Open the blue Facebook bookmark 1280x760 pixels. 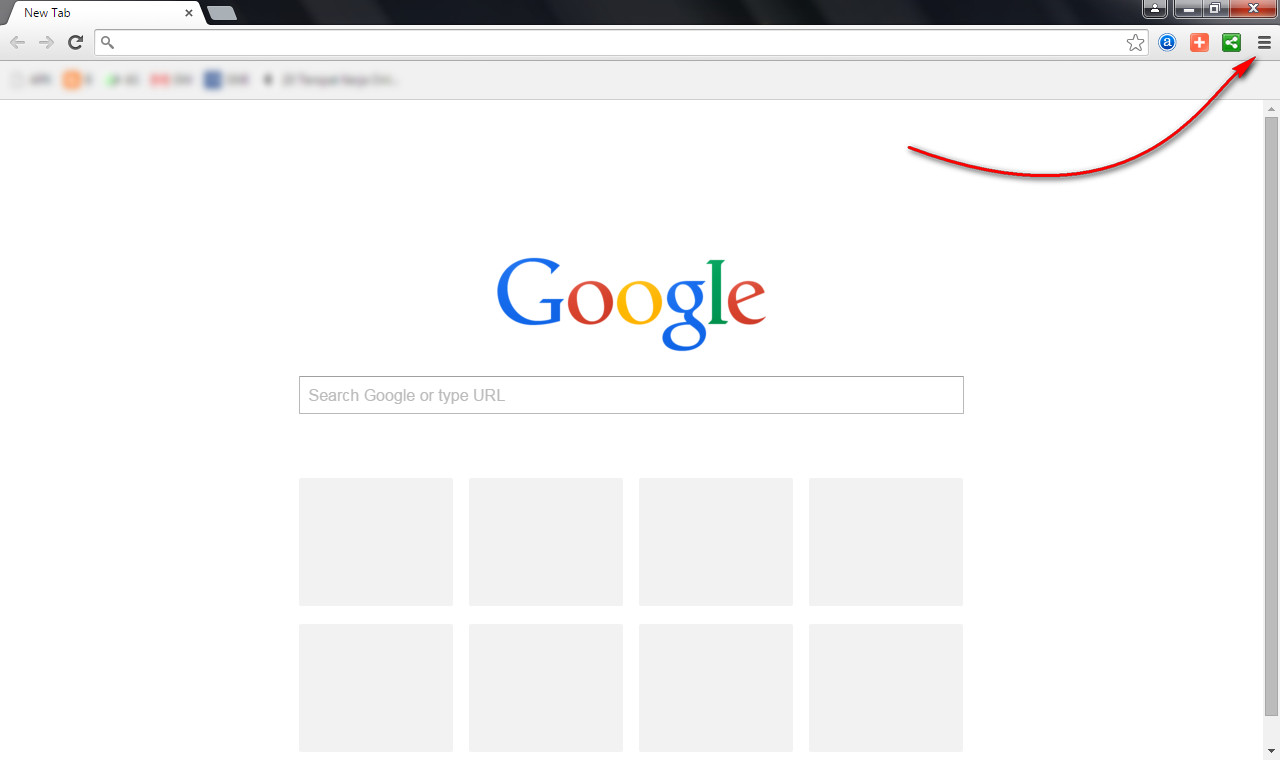pyautogui.click(x=227, y=80)
